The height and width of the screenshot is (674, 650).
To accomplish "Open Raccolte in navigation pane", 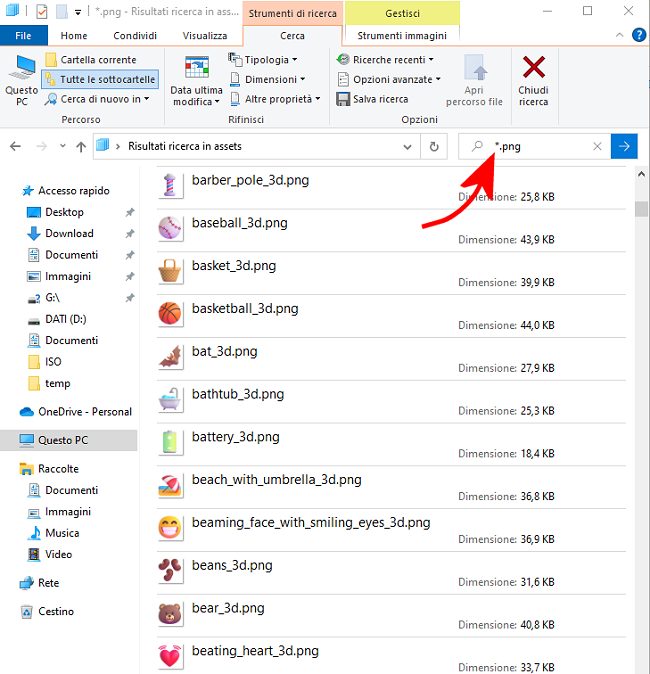I will (x=50, y=469).
